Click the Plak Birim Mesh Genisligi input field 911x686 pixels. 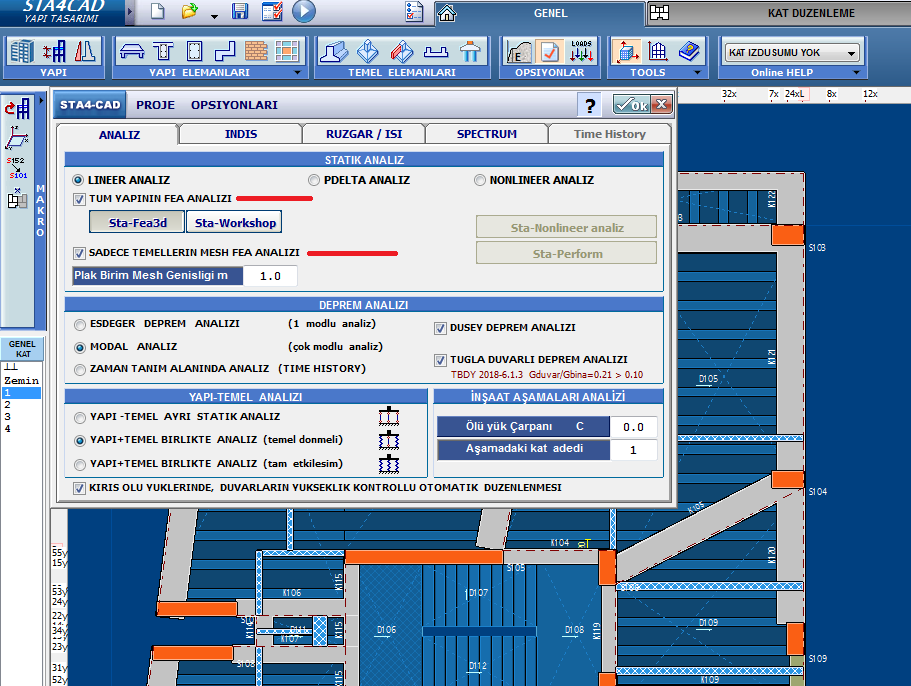tap(270, 275)
